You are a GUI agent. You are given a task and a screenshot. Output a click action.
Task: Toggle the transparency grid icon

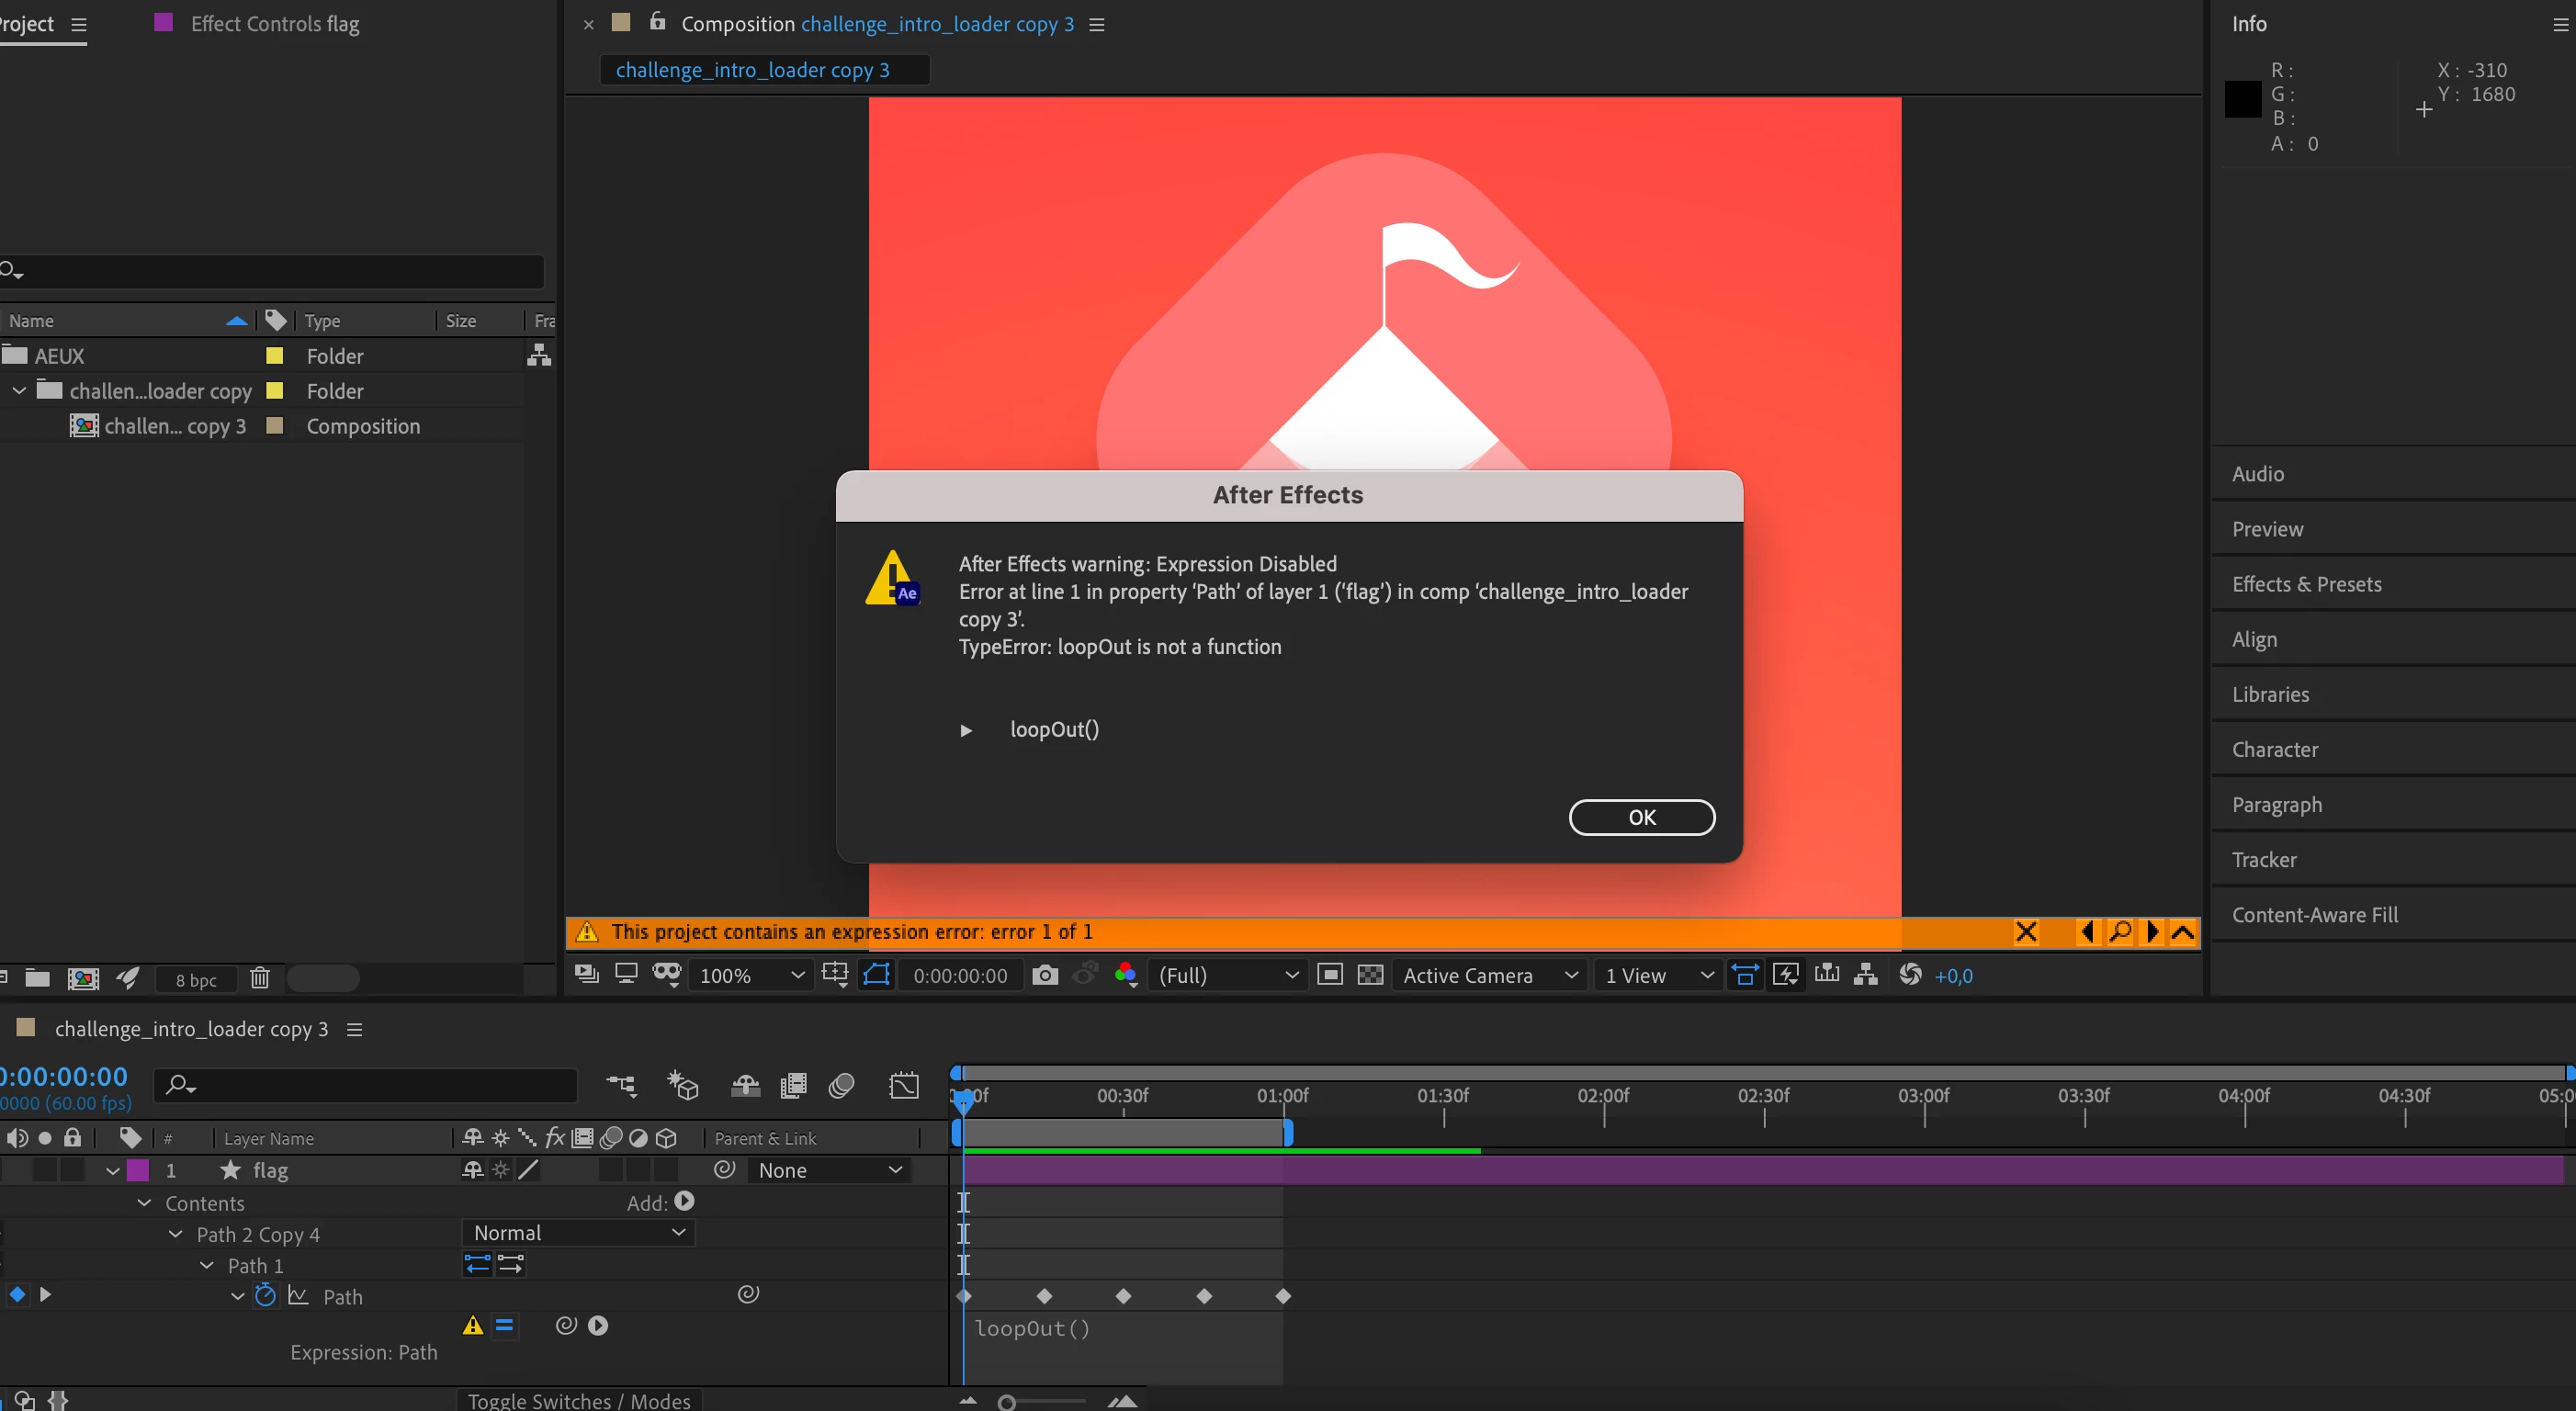(1370, 975)
